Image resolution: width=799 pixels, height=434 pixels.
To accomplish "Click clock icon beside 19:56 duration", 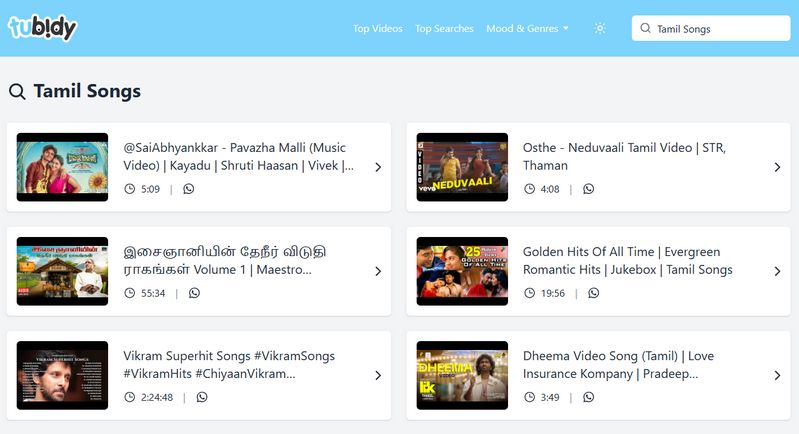I will click(529, 293).
